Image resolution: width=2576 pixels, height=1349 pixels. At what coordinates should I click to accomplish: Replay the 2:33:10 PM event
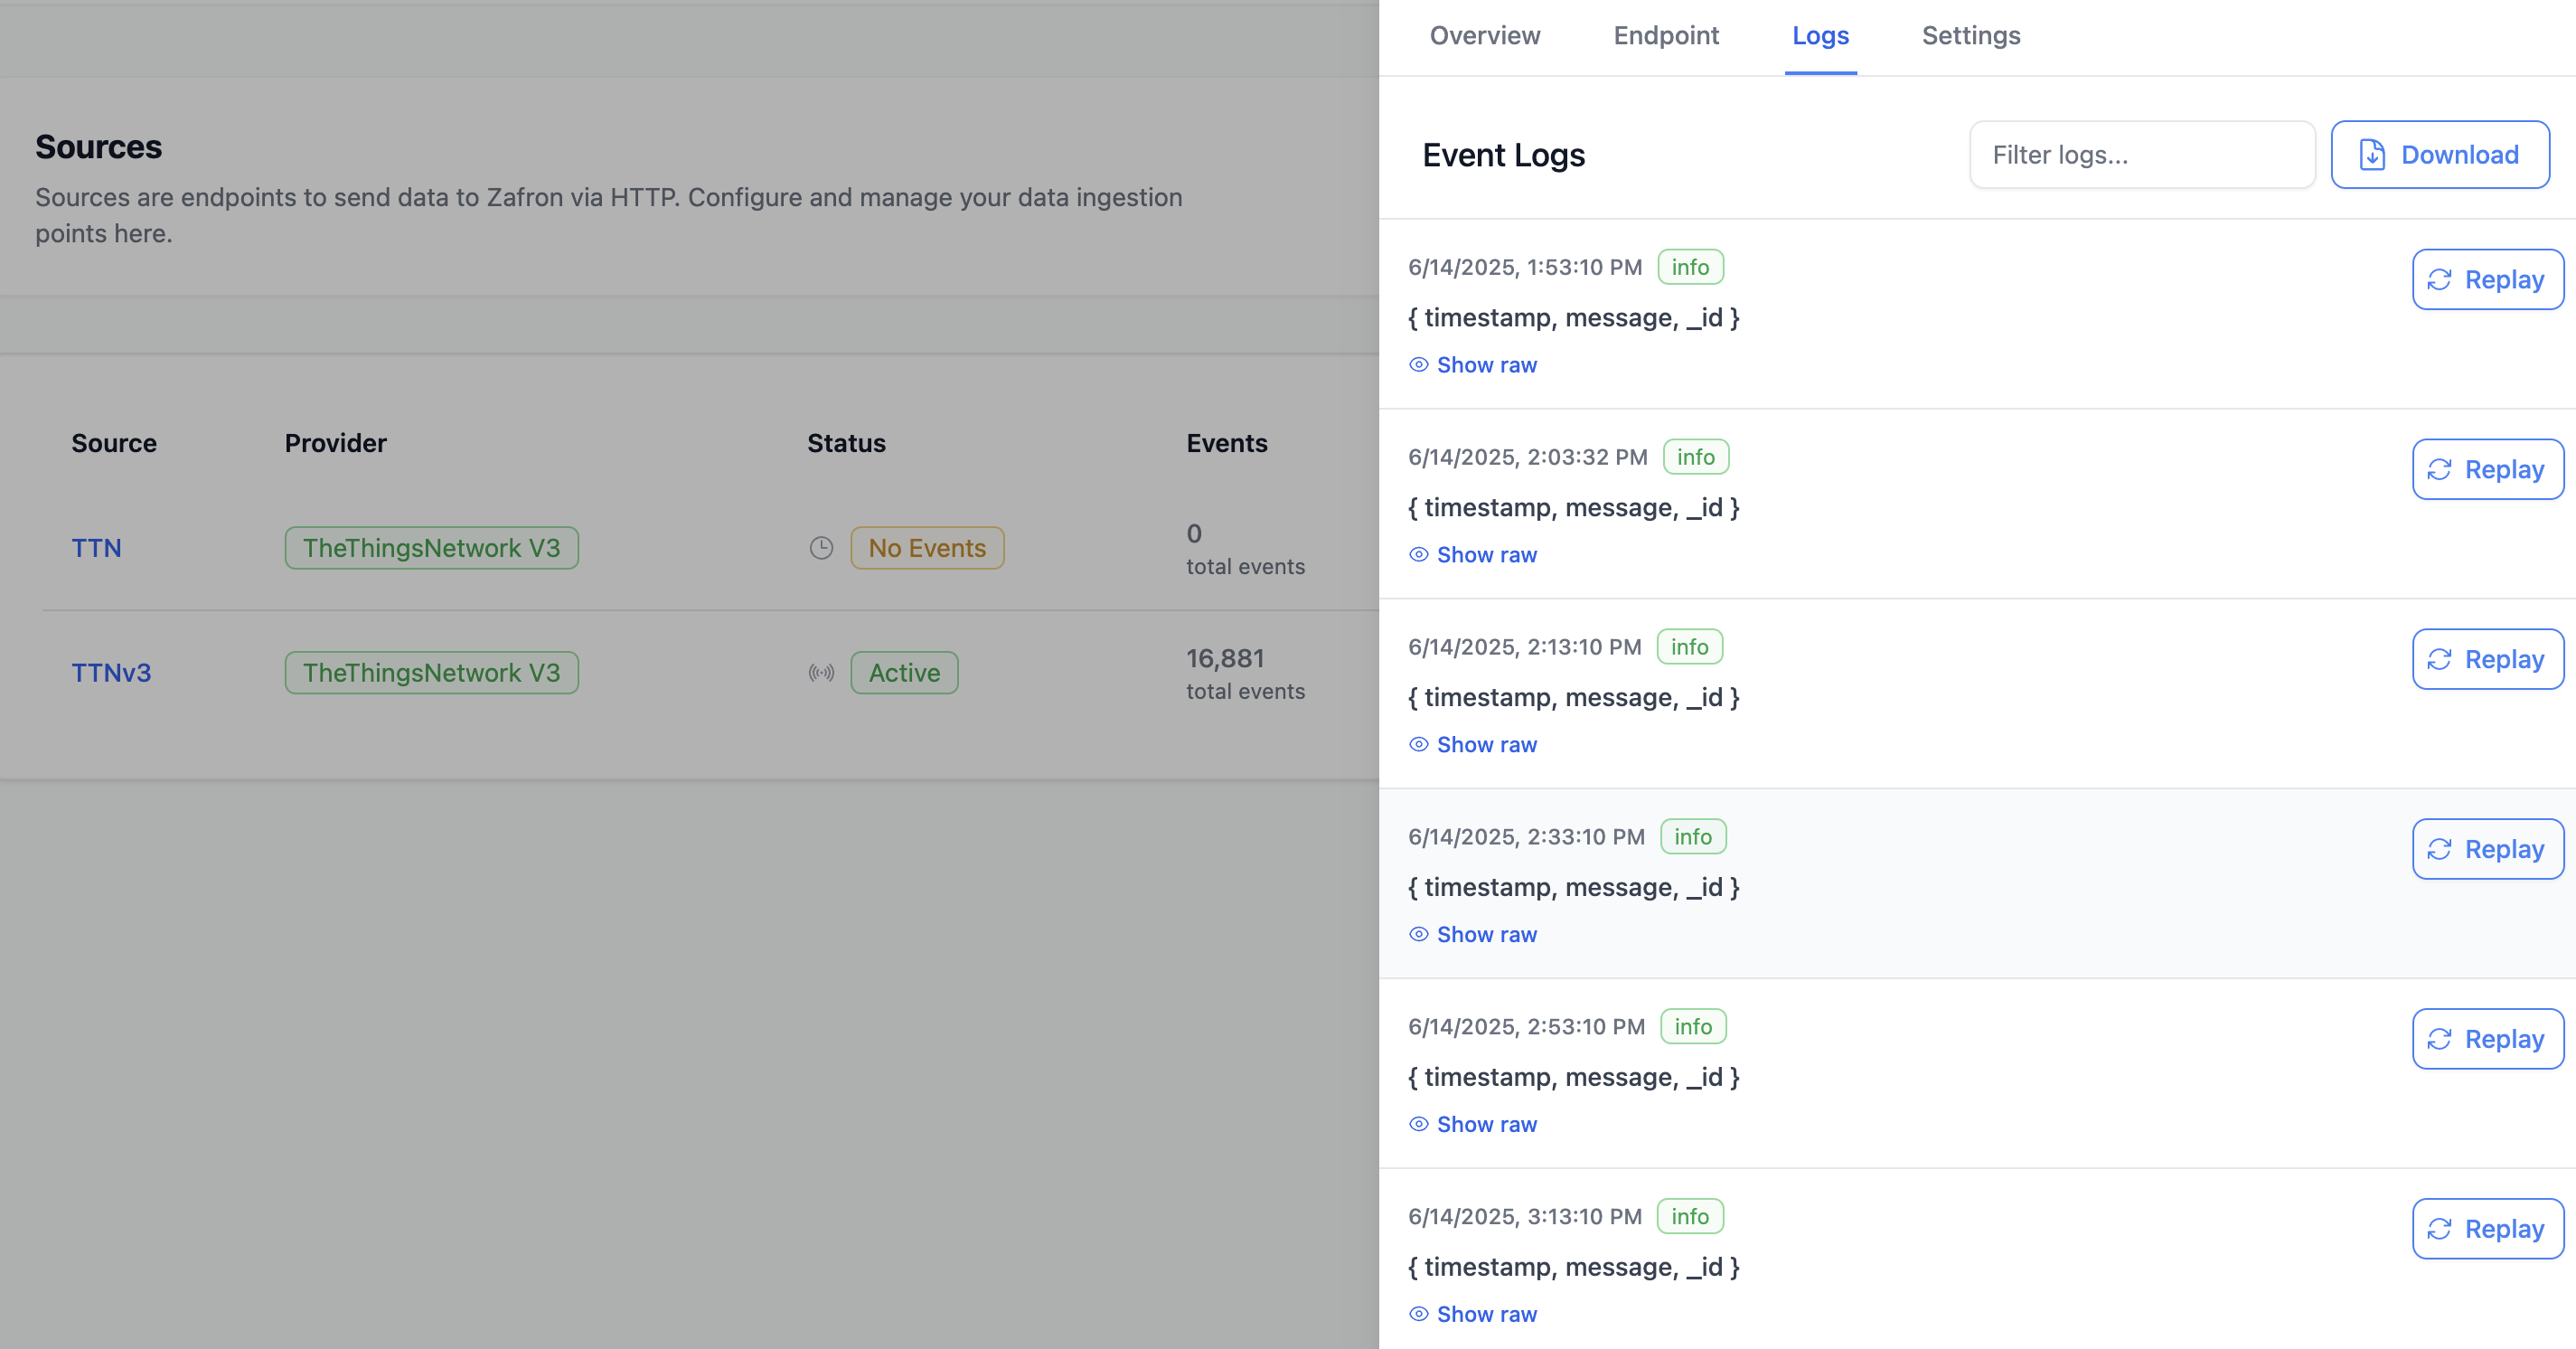click(x=2487, y=850)
